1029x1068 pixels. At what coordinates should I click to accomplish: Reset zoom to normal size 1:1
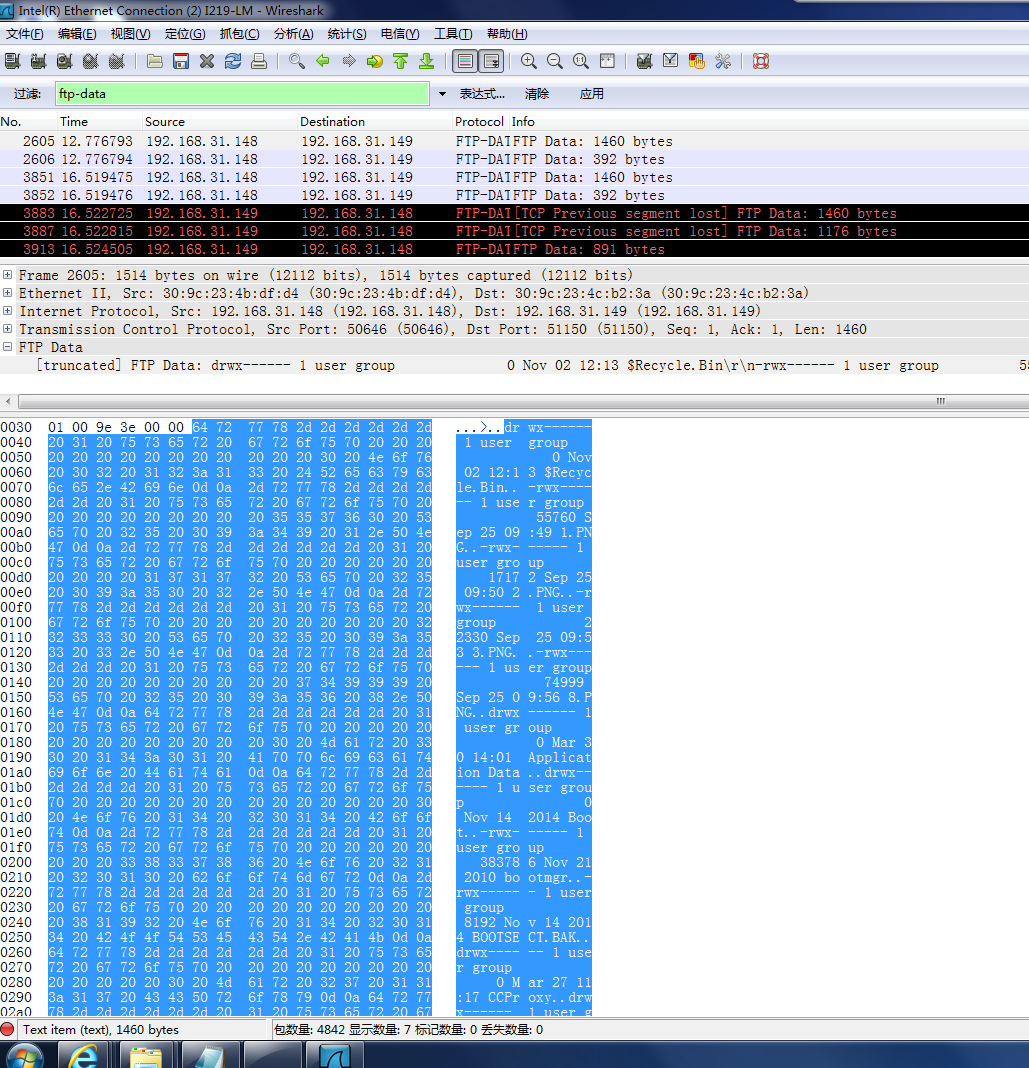point(581,61)
